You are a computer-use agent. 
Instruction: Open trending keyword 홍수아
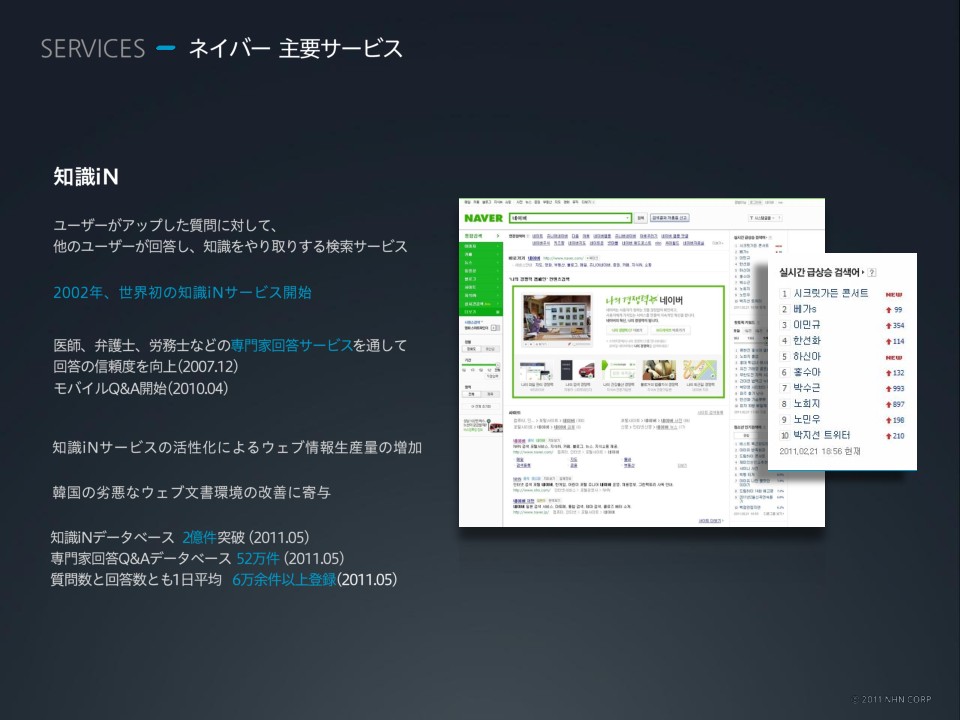[806, 372]
